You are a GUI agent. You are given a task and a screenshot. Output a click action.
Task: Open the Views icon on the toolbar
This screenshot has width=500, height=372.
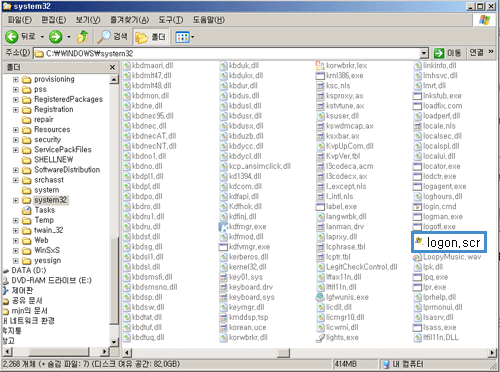(x=182, y=37)
